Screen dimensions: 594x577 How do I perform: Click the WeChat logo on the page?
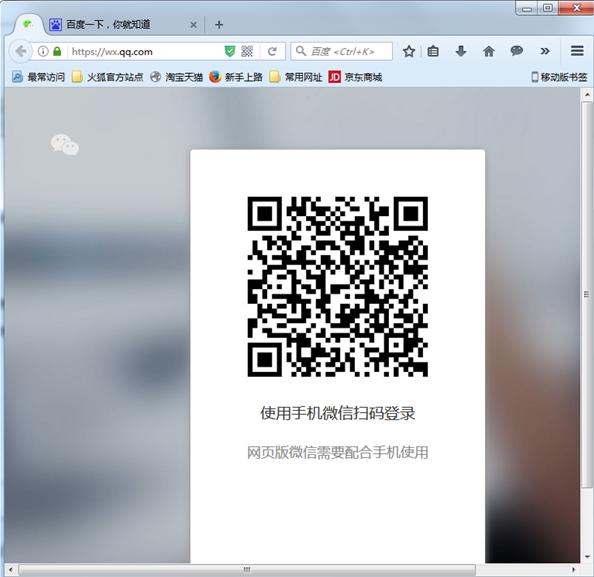(x=65, y=144)
